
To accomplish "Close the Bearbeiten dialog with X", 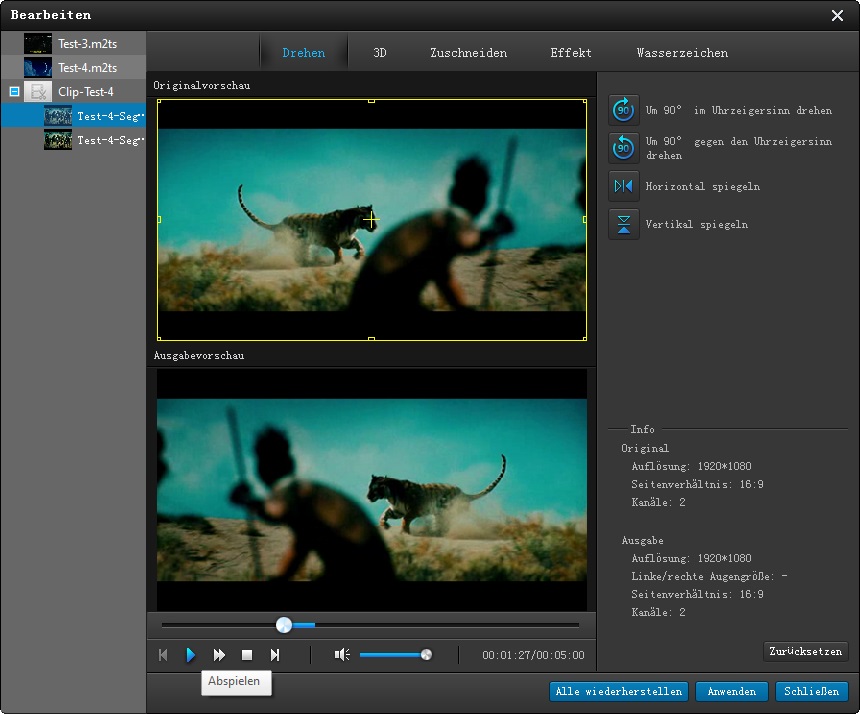I will click(x=837, y=15).
